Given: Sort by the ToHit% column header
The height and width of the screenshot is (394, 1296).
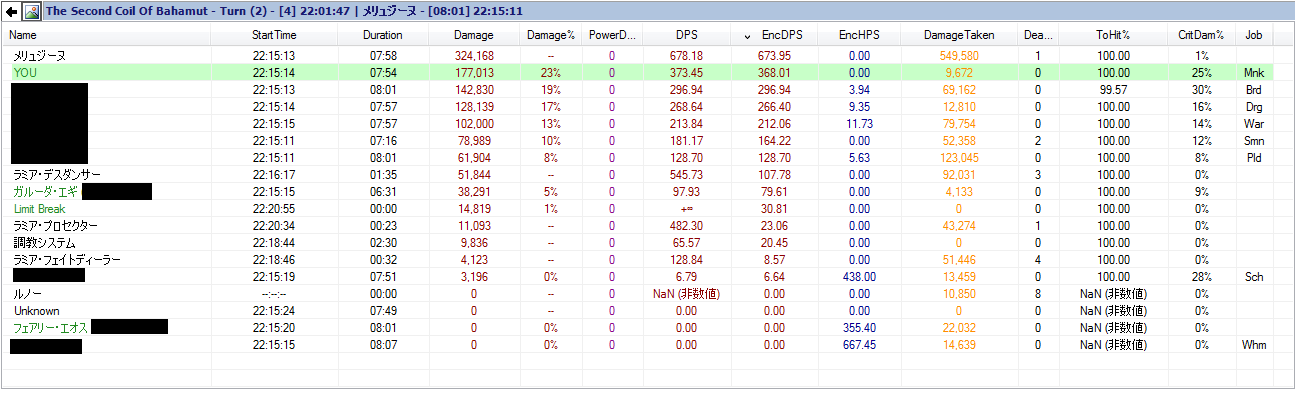Looking at the screenshot, I should [1112, 35].
